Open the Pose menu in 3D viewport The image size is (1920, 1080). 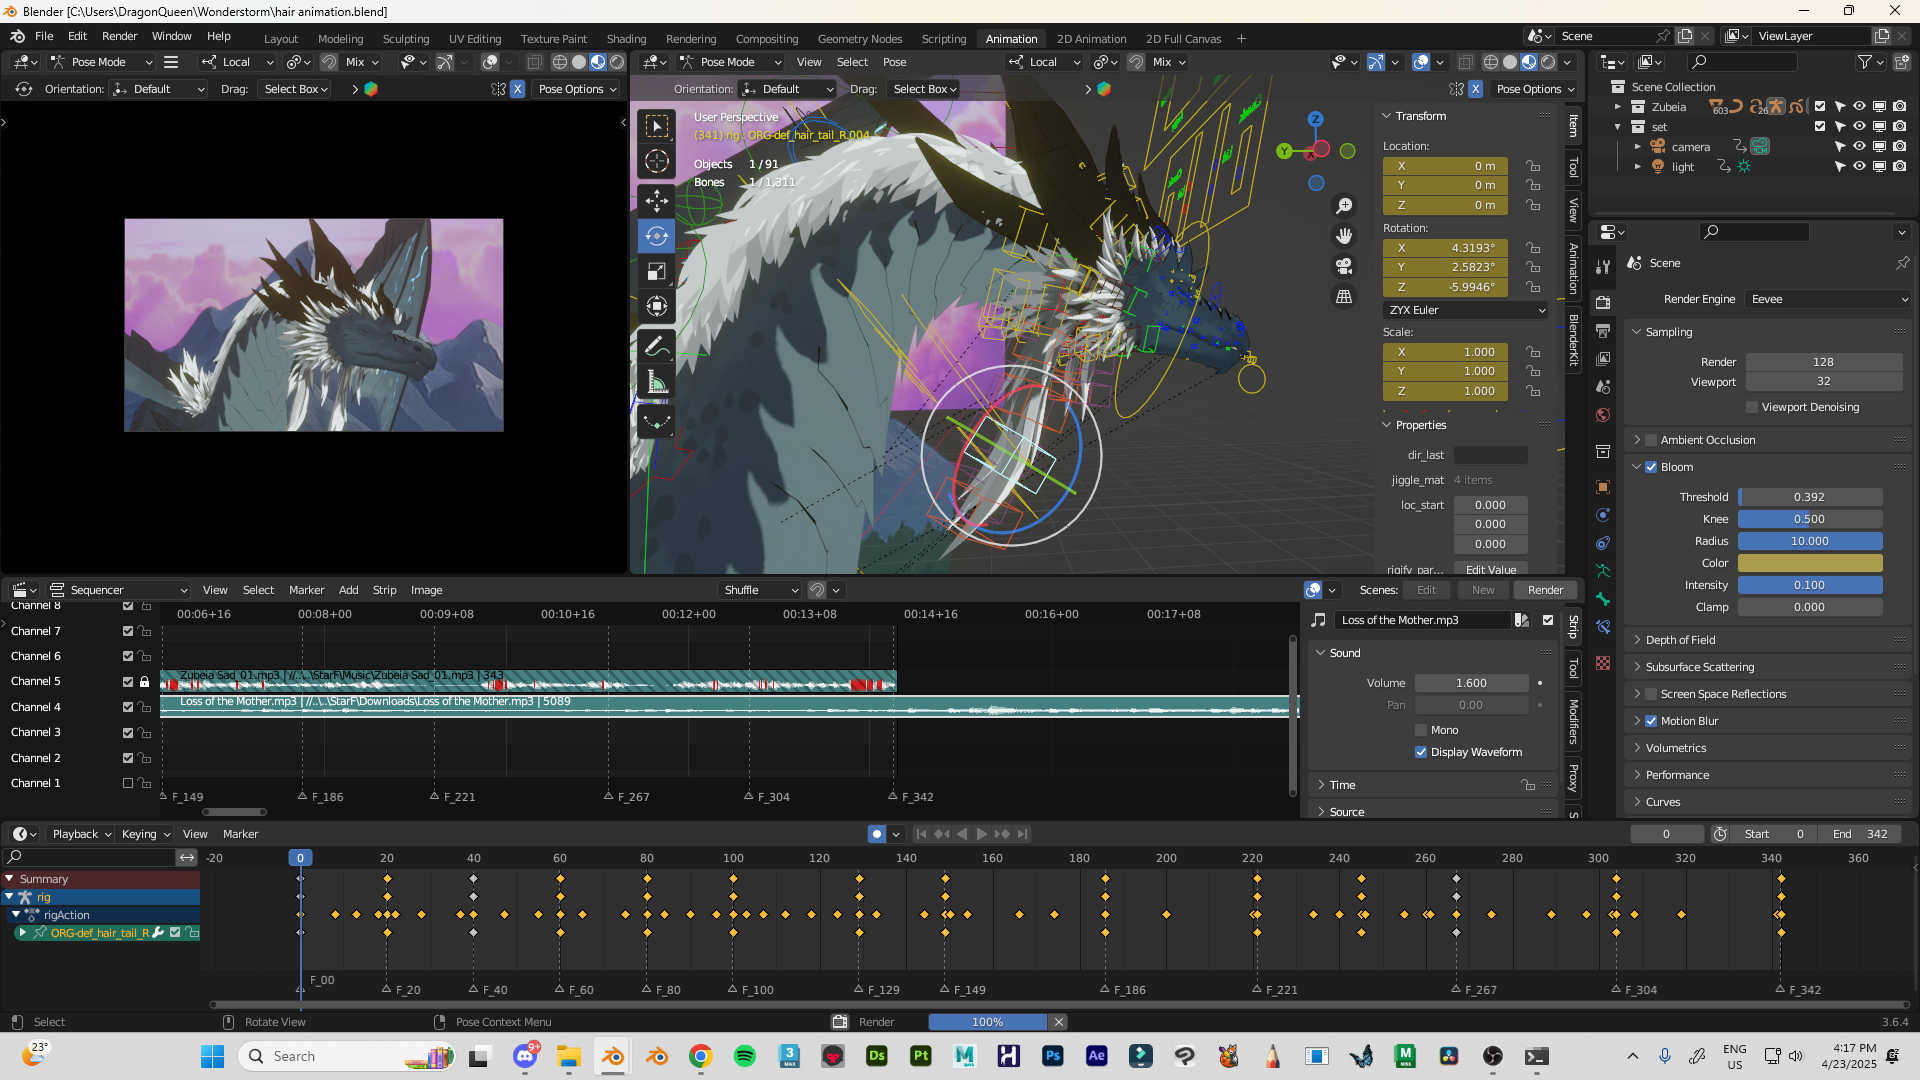click(894, 62)
